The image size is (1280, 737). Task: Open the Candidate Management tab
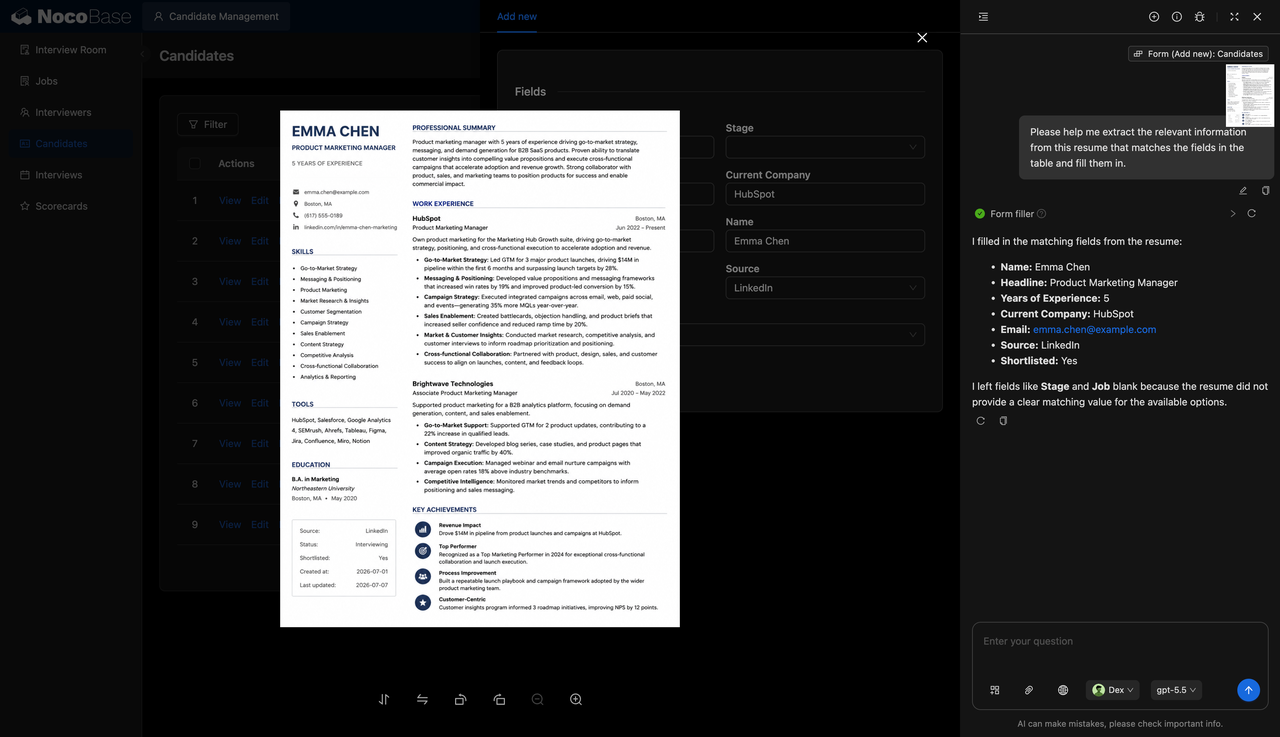[x=216, y=16]
